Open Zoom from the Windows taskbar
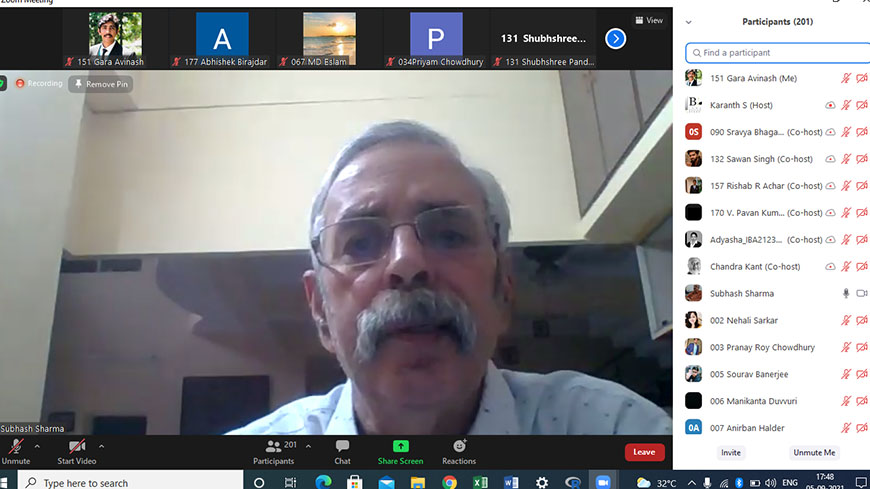The height and width of the screenshot is (489, 870). [603, 482]
